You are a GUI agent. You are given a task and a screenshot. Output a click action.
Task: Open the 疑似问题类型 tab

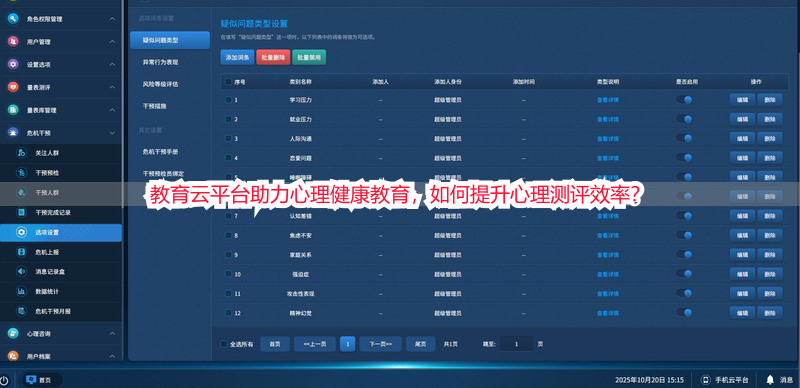point(170,40)
